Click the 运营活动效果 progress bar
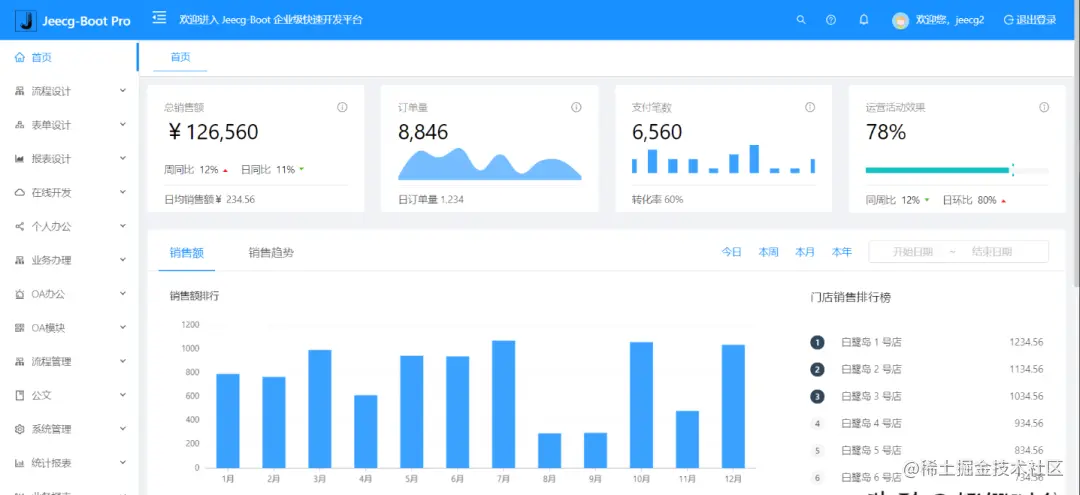Viewport: 1080px width, 495px height. [x=957, y=170]
